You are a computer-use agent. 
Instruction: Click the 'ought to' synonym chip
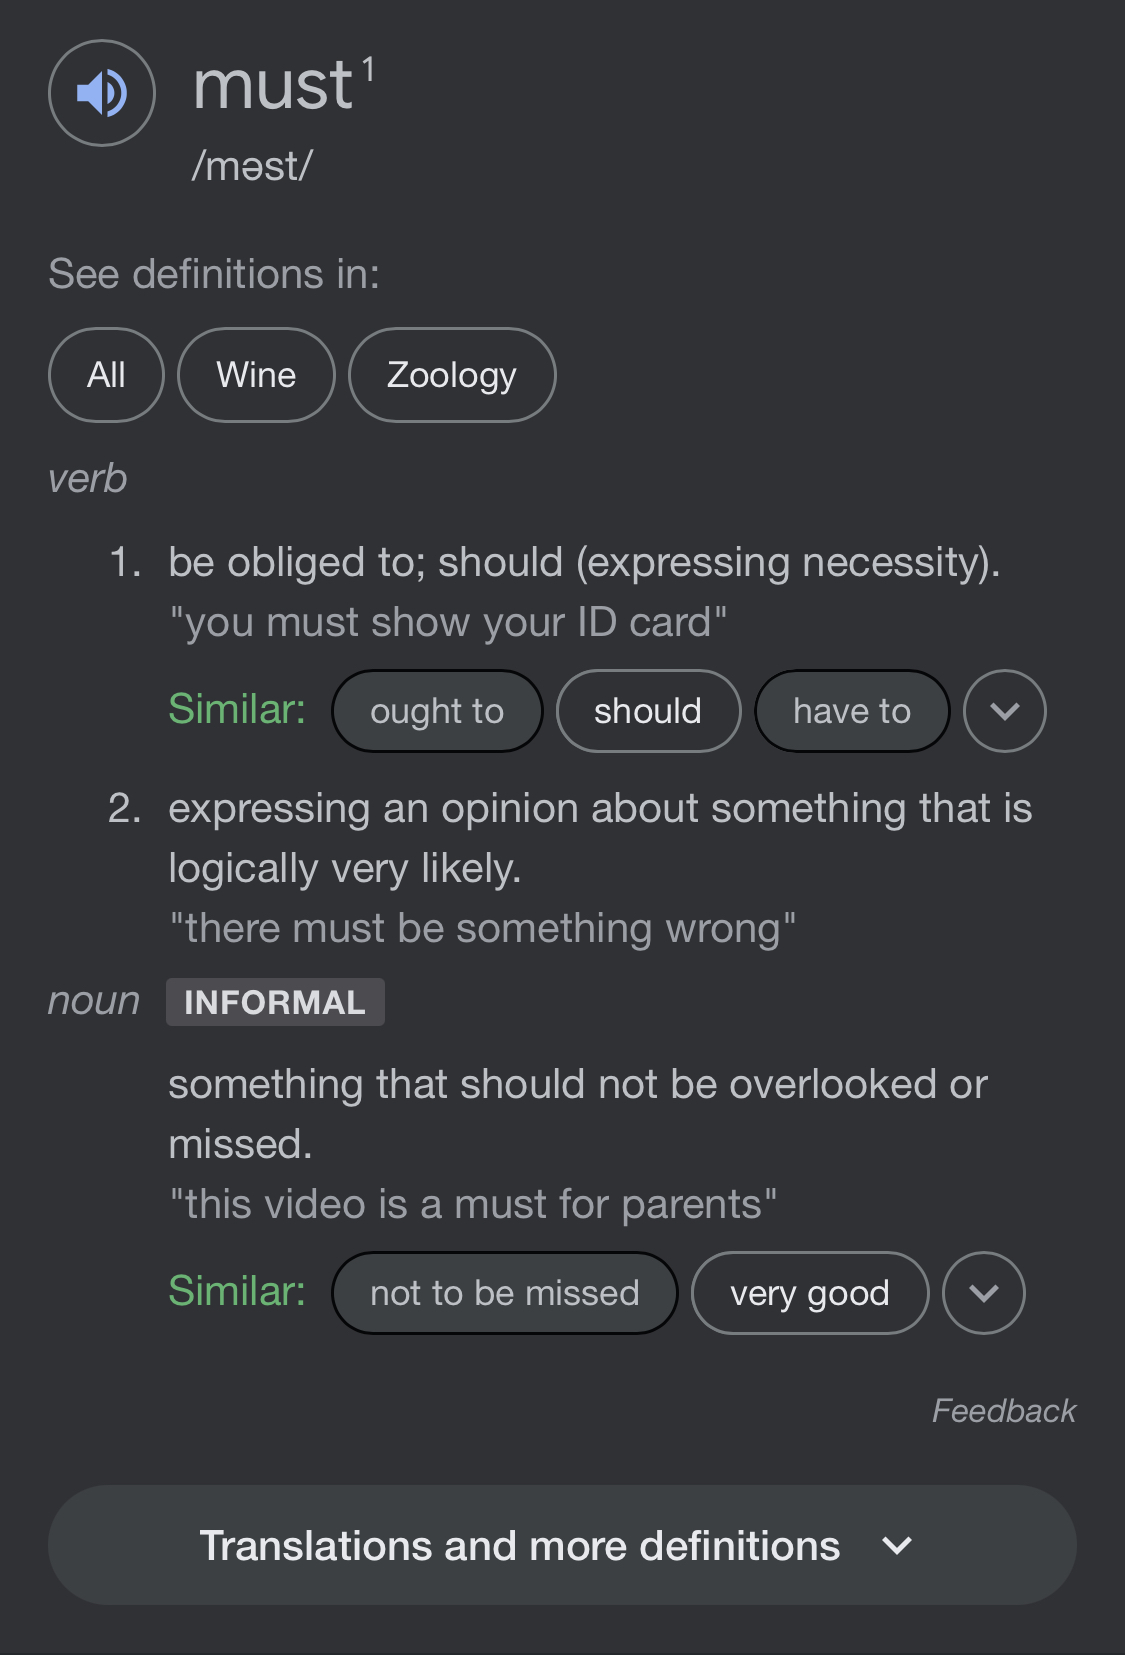point(437,711)
